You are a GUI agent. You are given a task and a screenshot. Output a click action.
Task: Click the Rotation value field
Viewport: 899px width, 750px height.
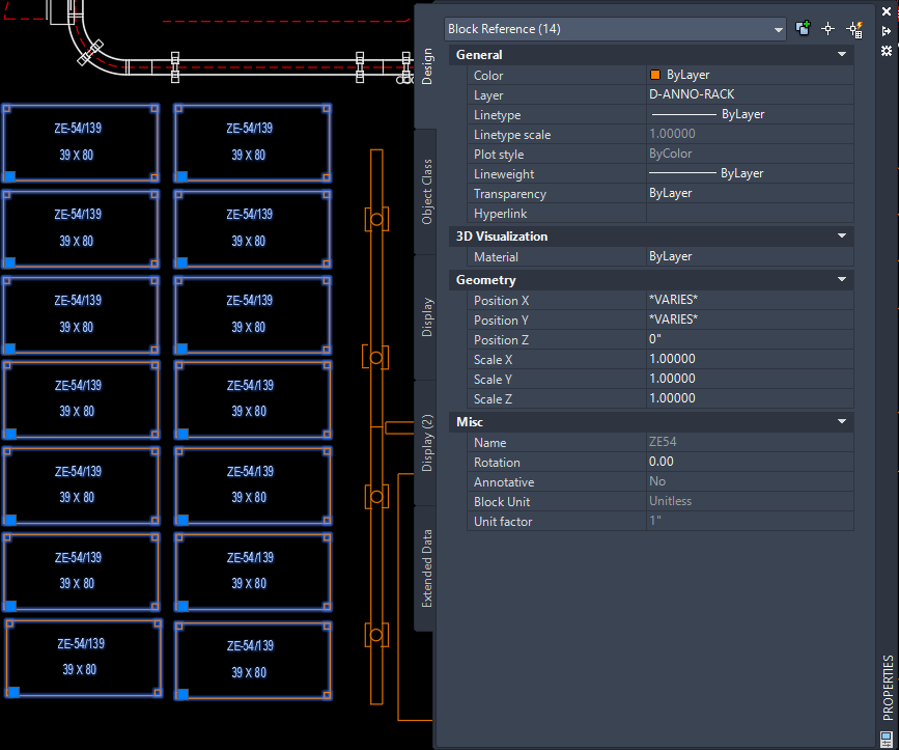[x=748, y=462]
